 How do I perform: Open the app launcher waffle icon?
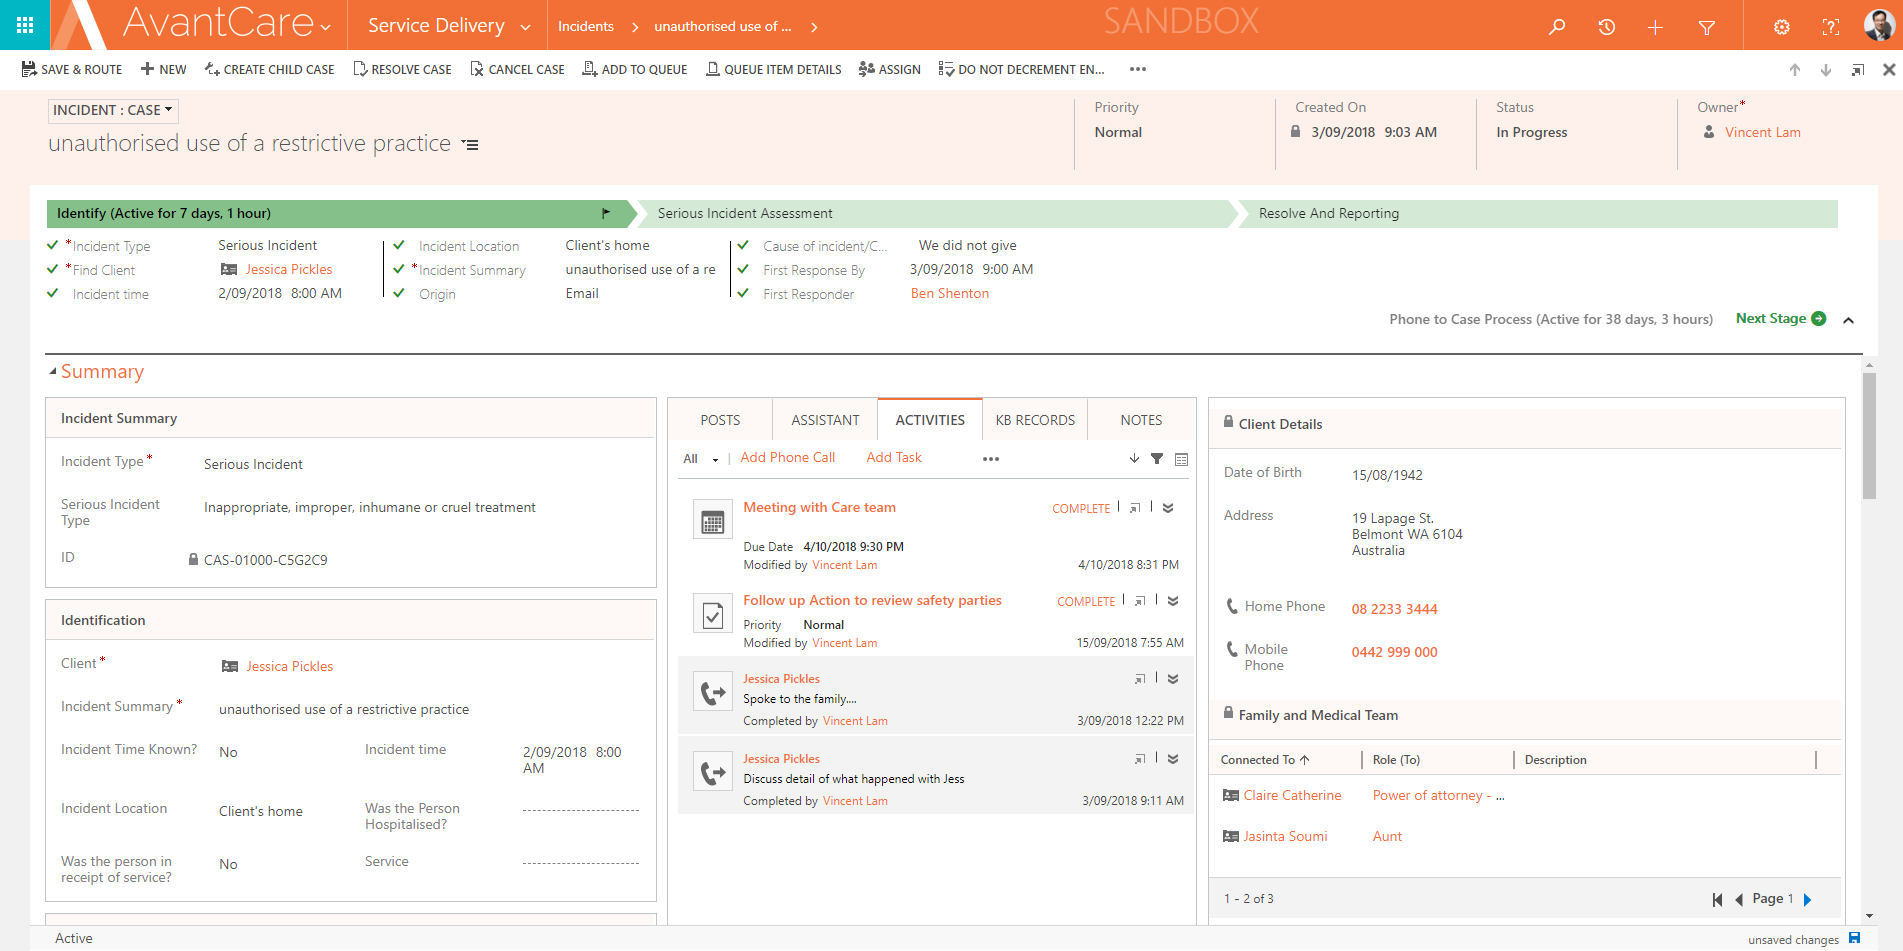(24, 24)
